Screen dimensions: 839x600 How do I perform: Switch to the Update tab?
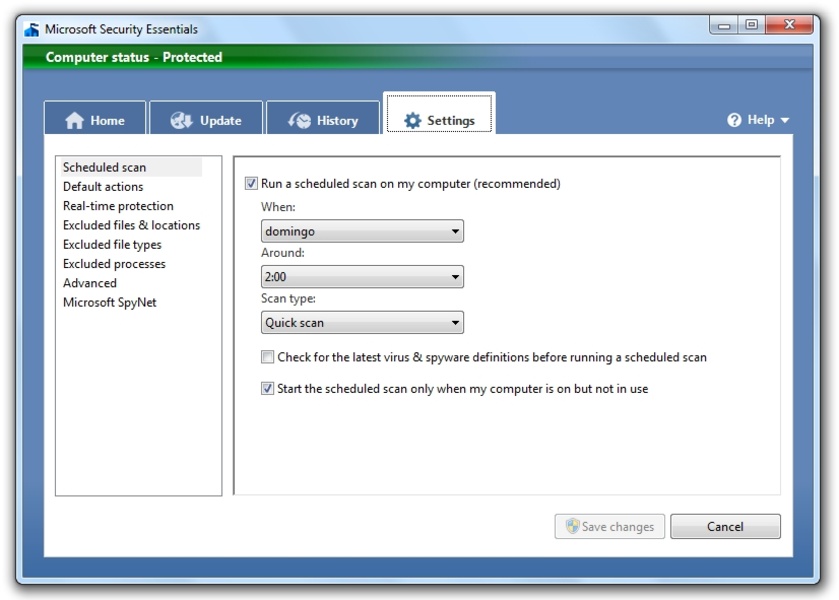tap(206, 118)
